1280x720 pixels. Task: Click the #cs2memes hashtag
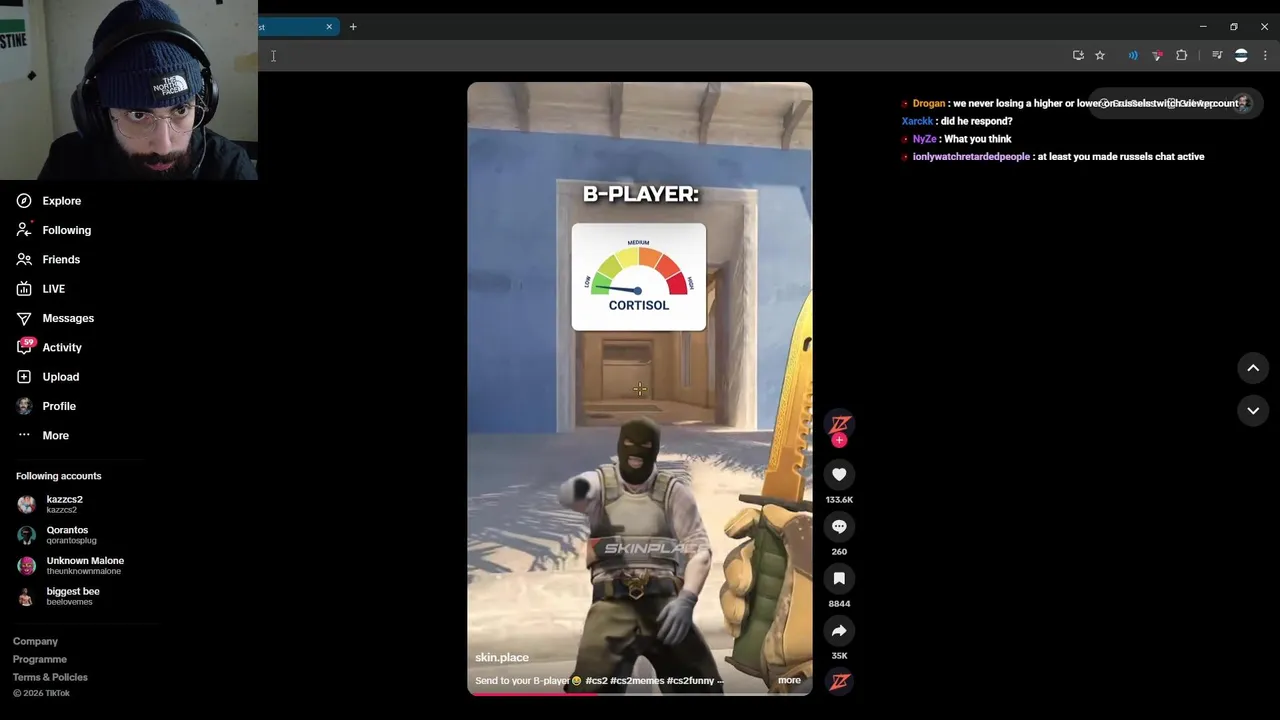click(637, 681)
